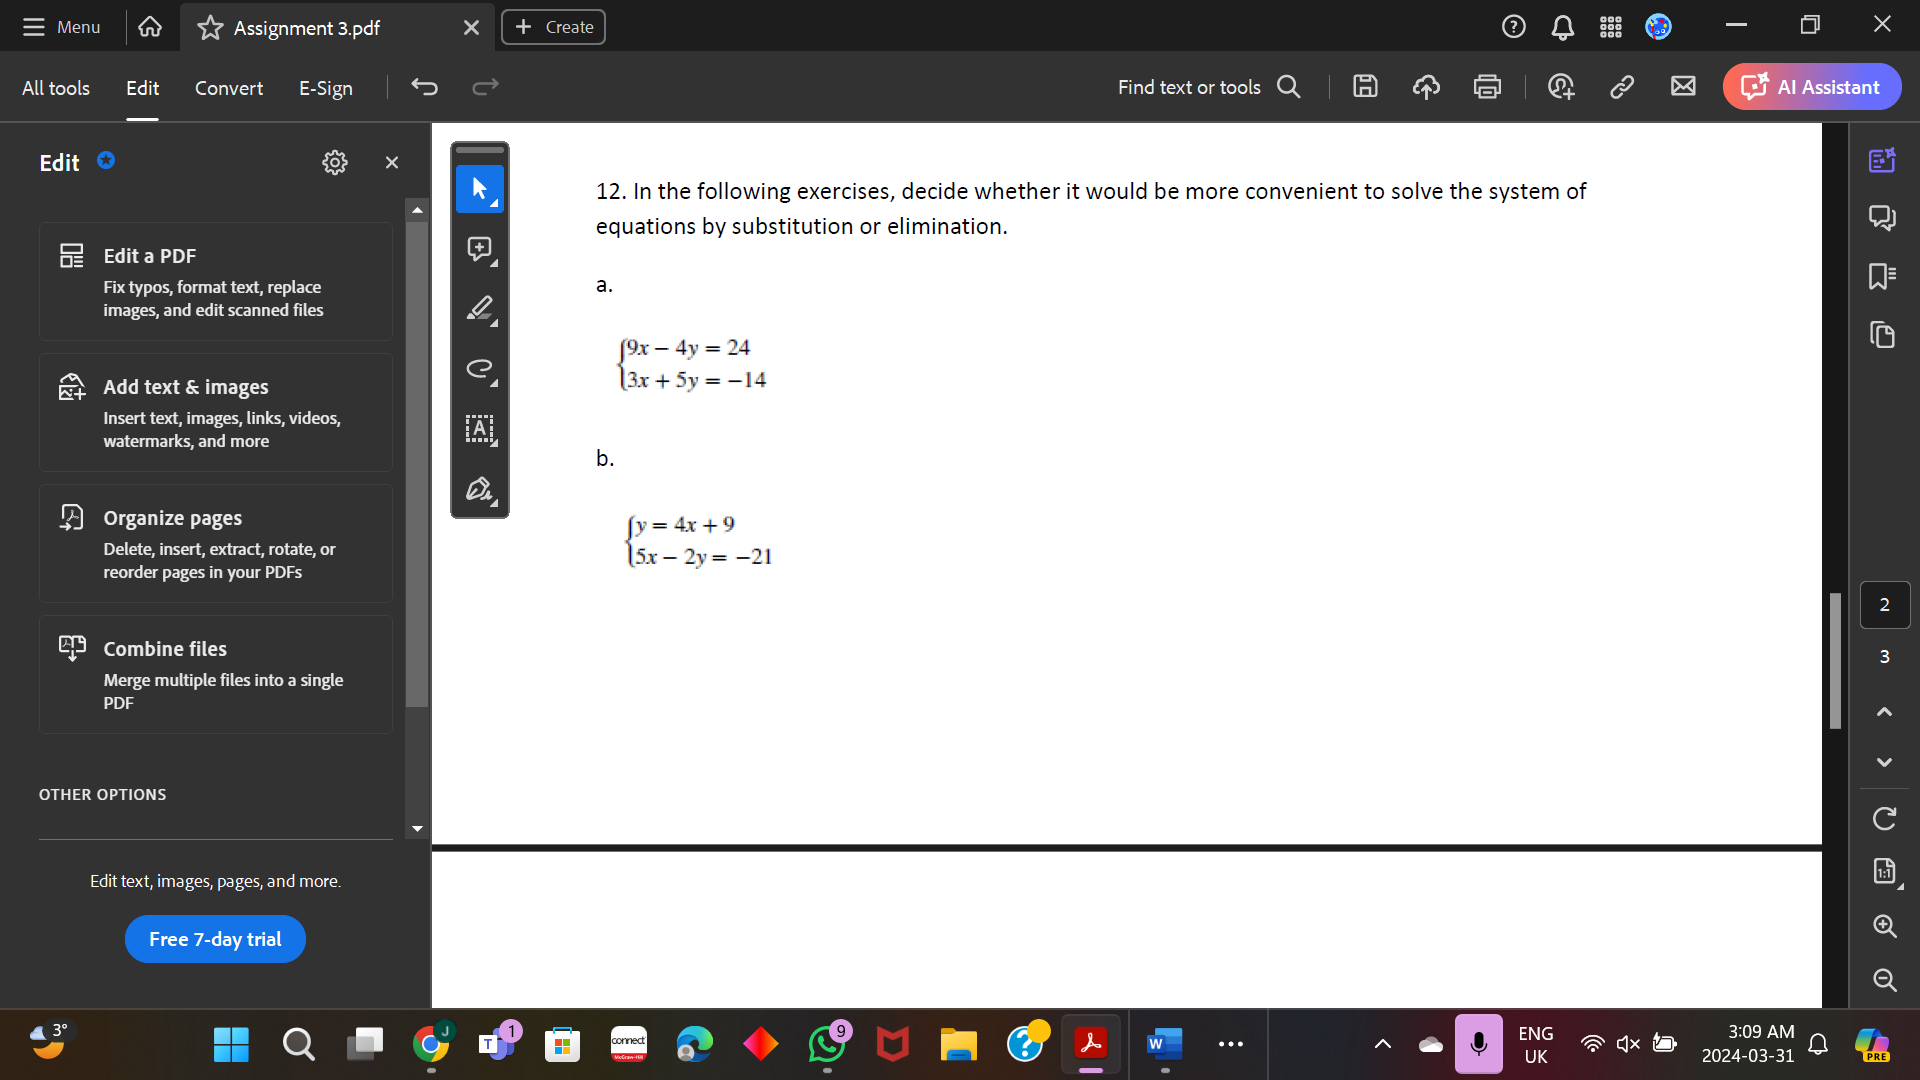1920x1080 pixels.
Task: Select the Highlight tool
Action: click(480, 309)
